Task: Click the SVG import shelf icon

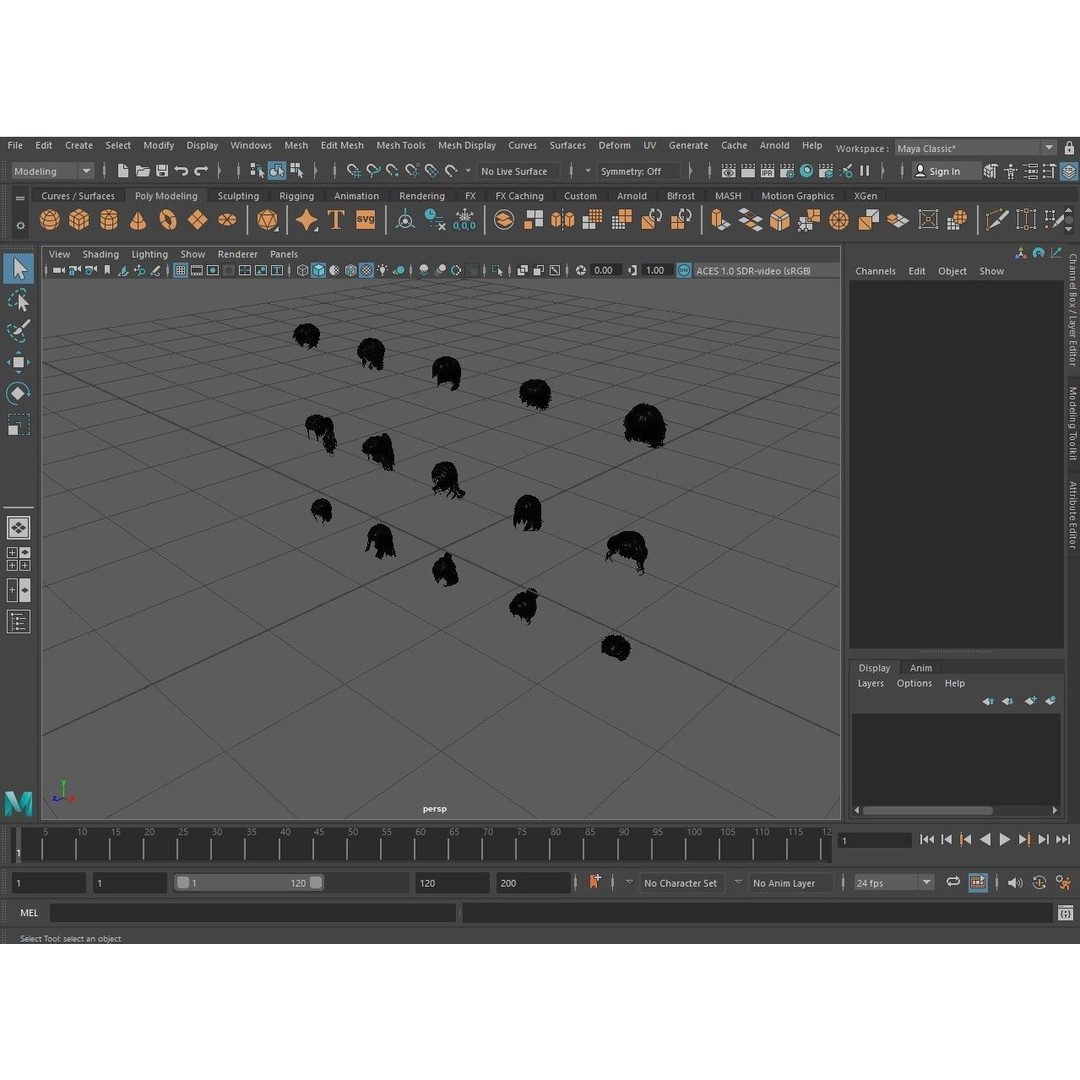Action: (x=366, y=220)
